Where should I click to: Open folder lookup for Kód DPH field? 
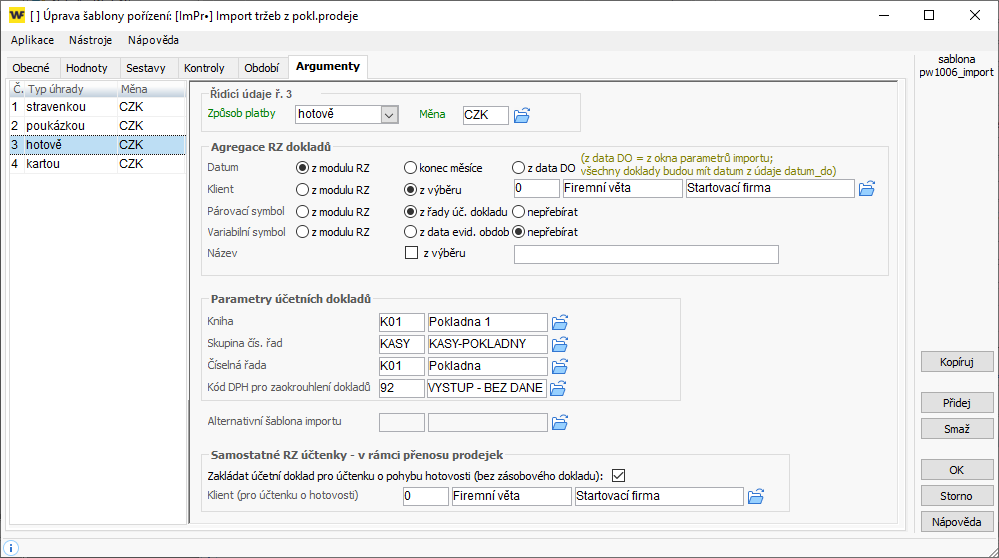[560, 389]
